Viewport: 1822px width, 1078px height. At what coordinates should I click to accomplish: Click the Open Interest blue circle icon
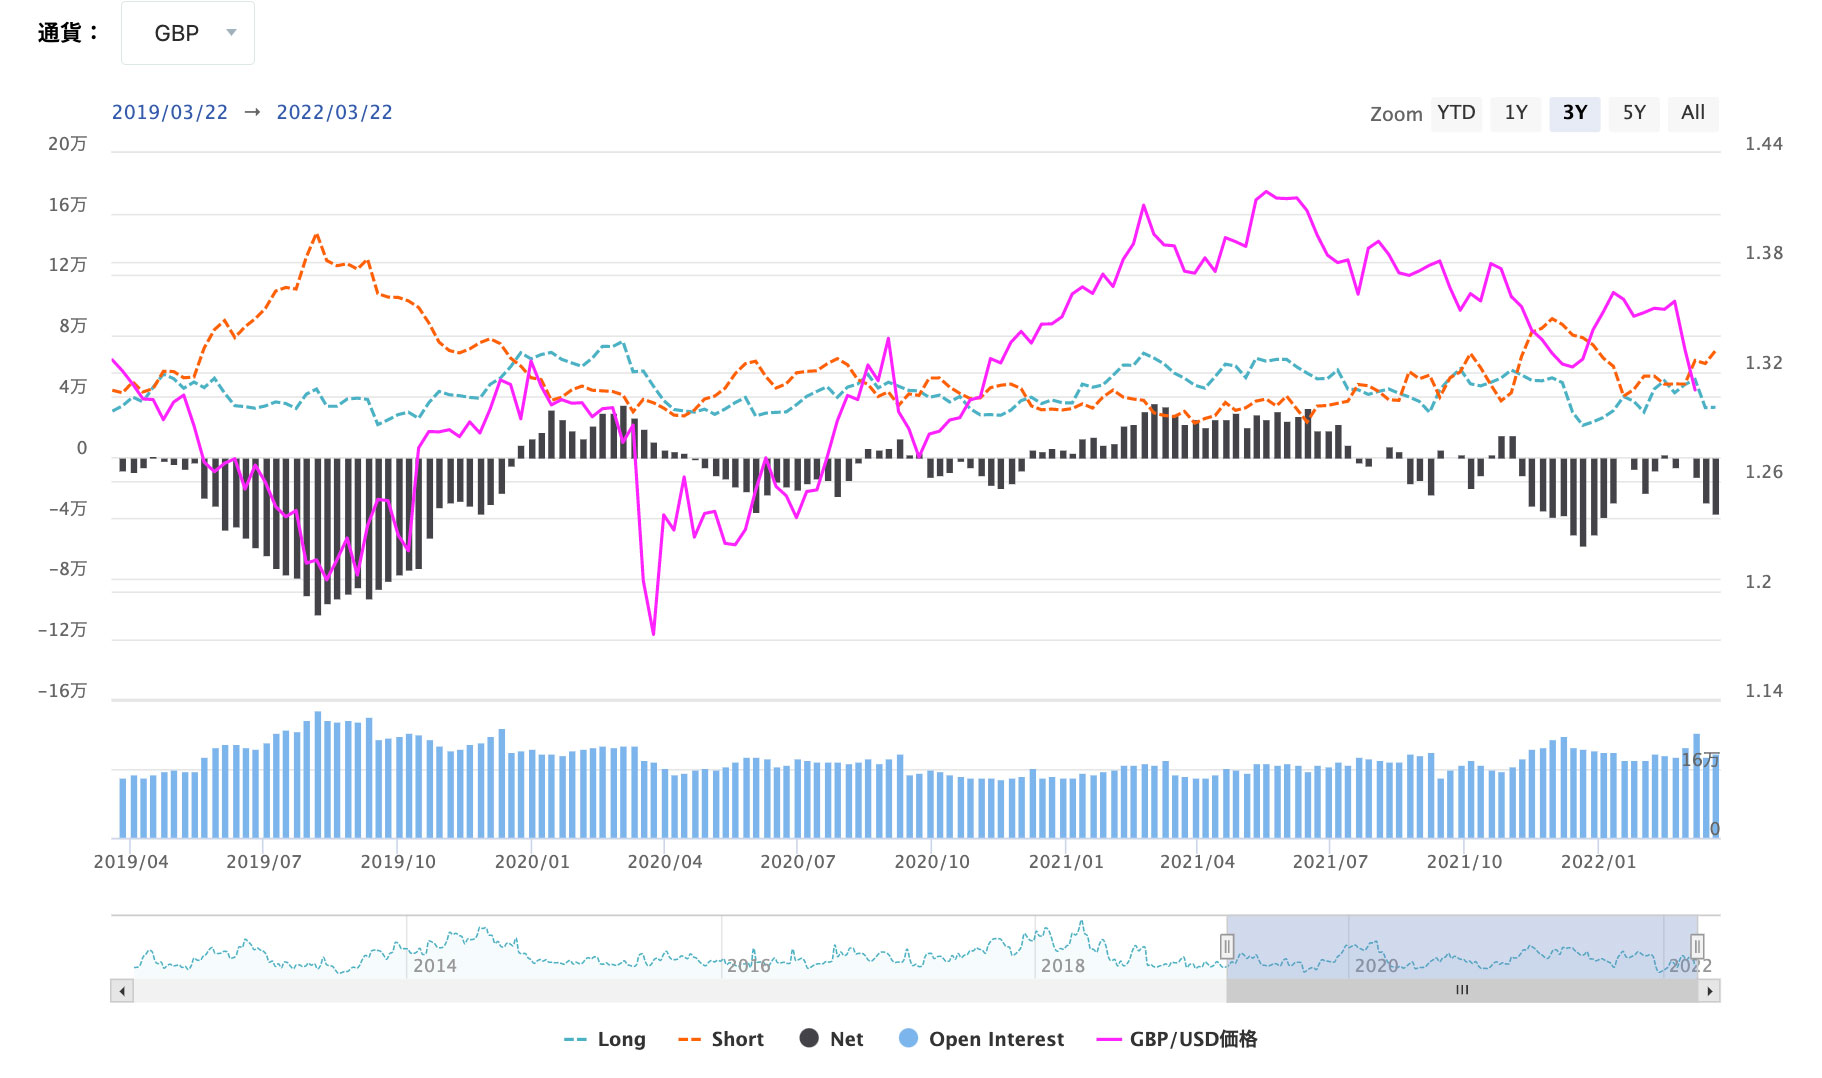point(908,1038)
